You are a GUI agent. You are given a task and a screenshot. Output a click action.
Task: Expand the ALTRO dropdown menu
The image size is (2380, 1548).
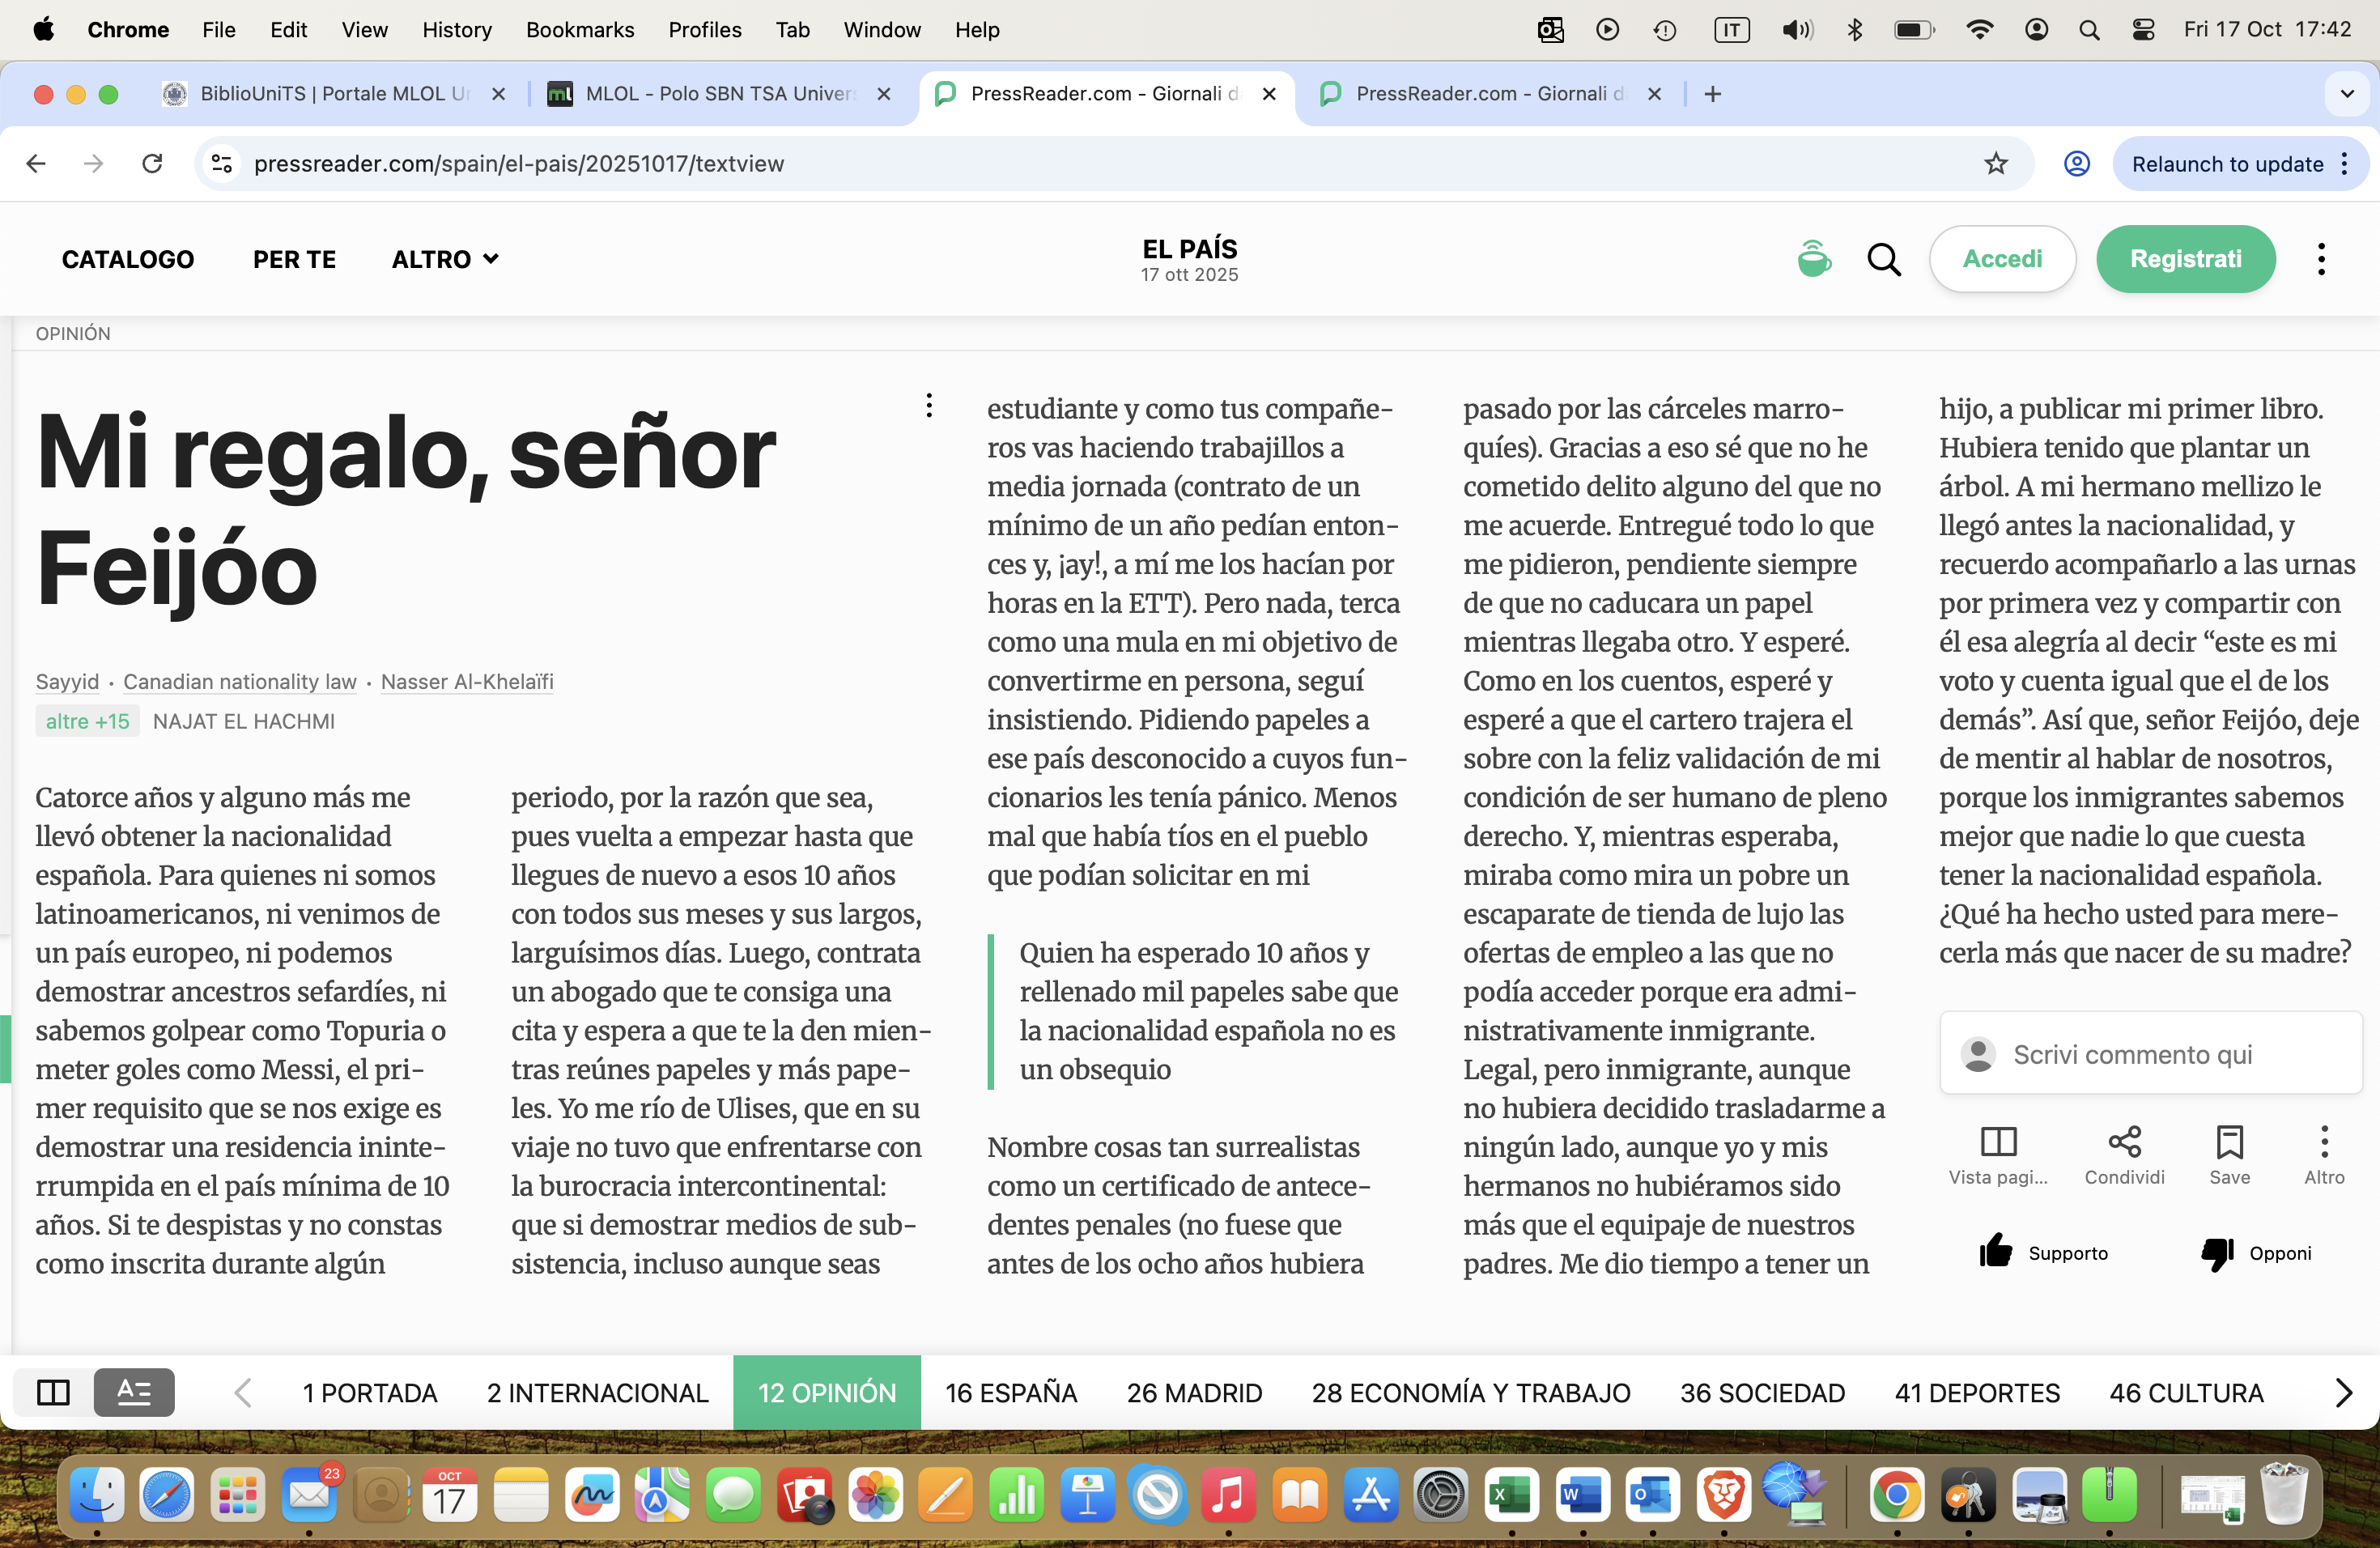click(445, 259)
